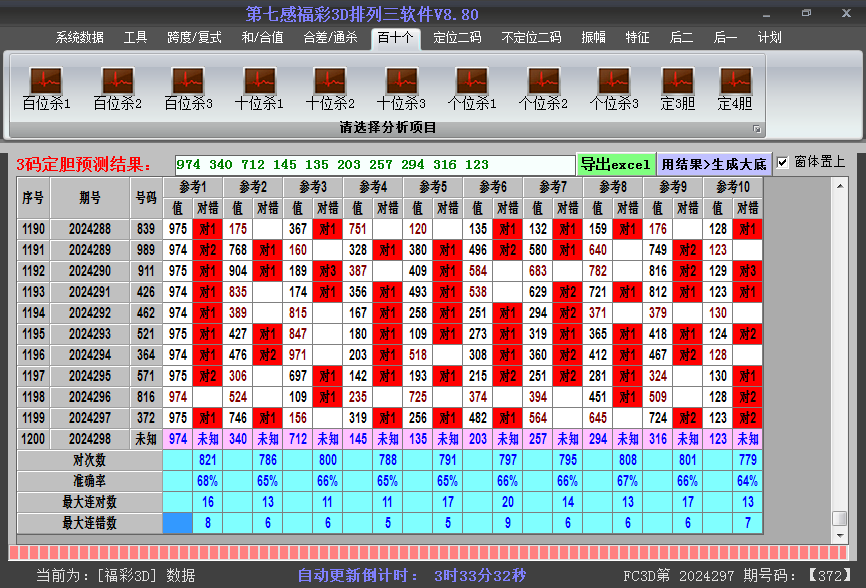Click the 参考10 column header
866x588 pixels.
click(x=733, y=187)
